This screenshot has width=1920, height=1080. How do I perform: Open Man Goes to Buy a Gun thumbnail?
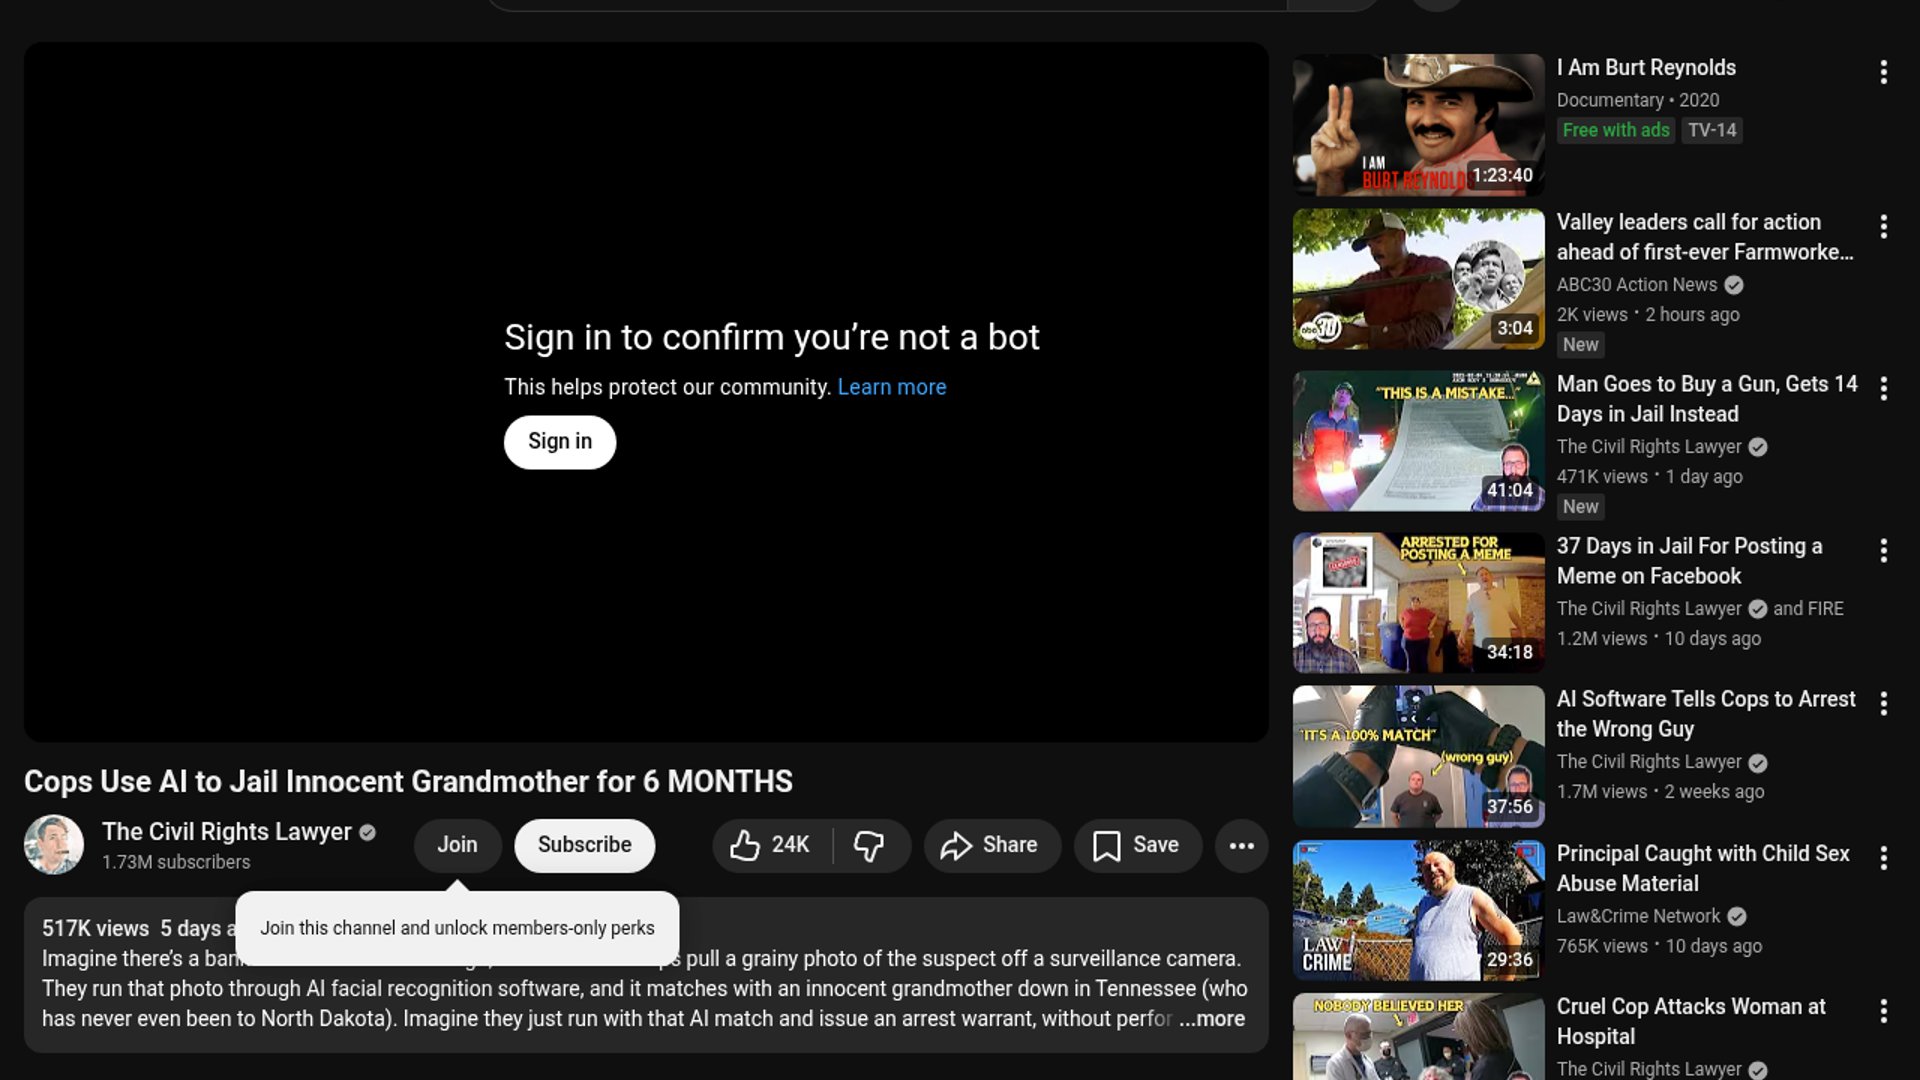1418,441
